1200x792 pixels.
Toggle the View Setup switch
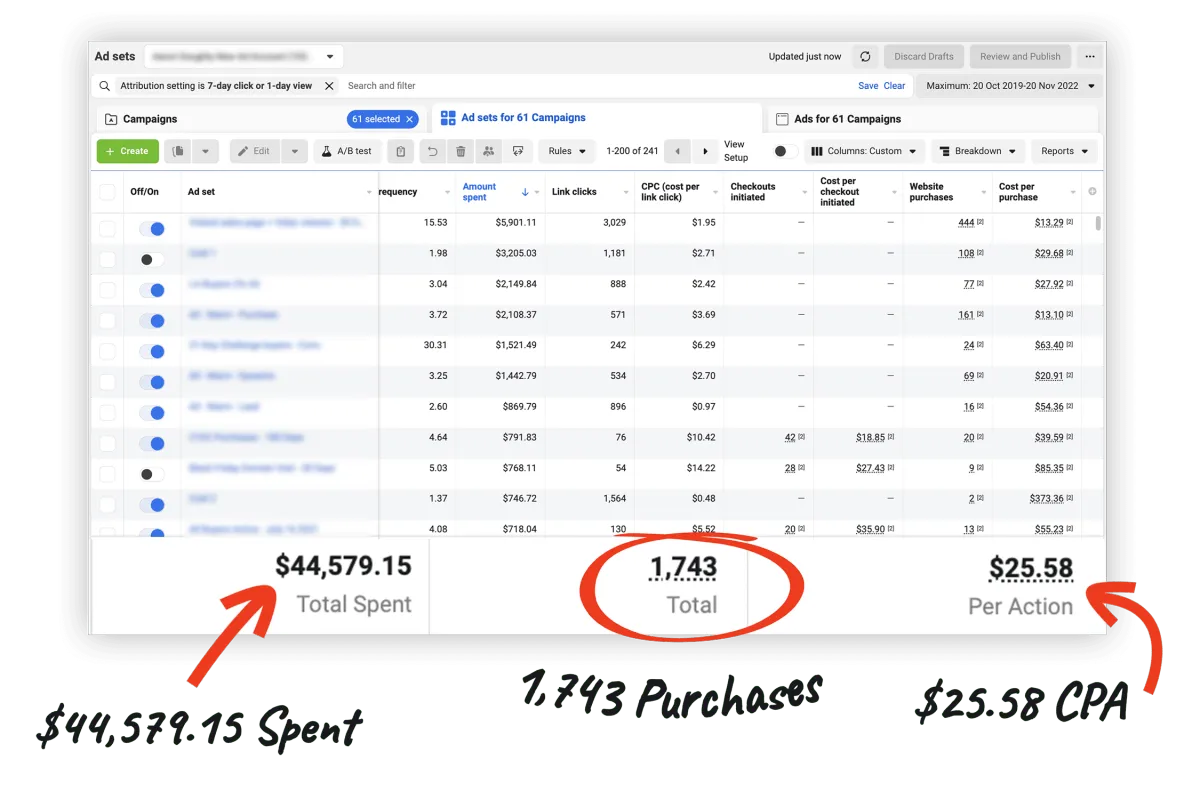tap(786, 151)
